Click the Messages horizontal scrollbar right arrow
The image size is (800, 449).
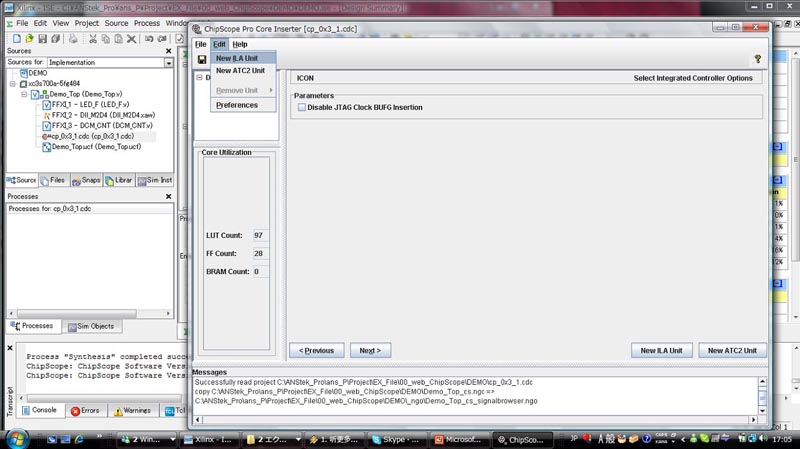[753, 420]
